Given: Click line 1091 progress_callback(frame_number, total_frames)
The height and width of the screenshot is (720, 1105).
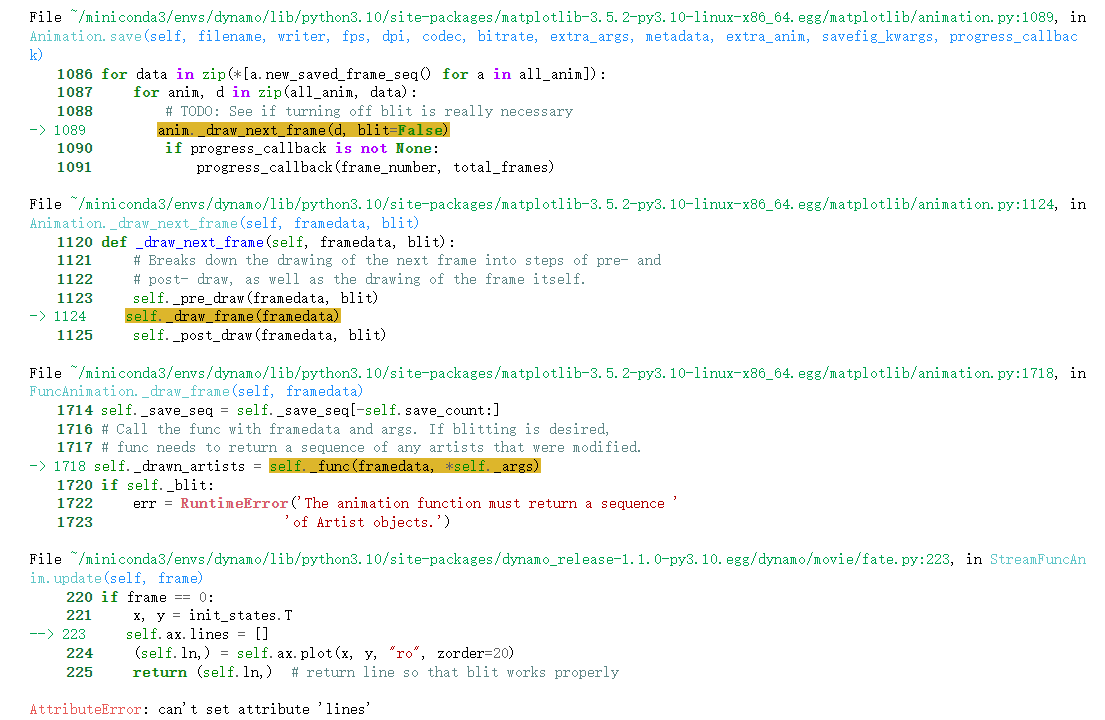Looking at the screenshot, I should (x=375, y=167).
